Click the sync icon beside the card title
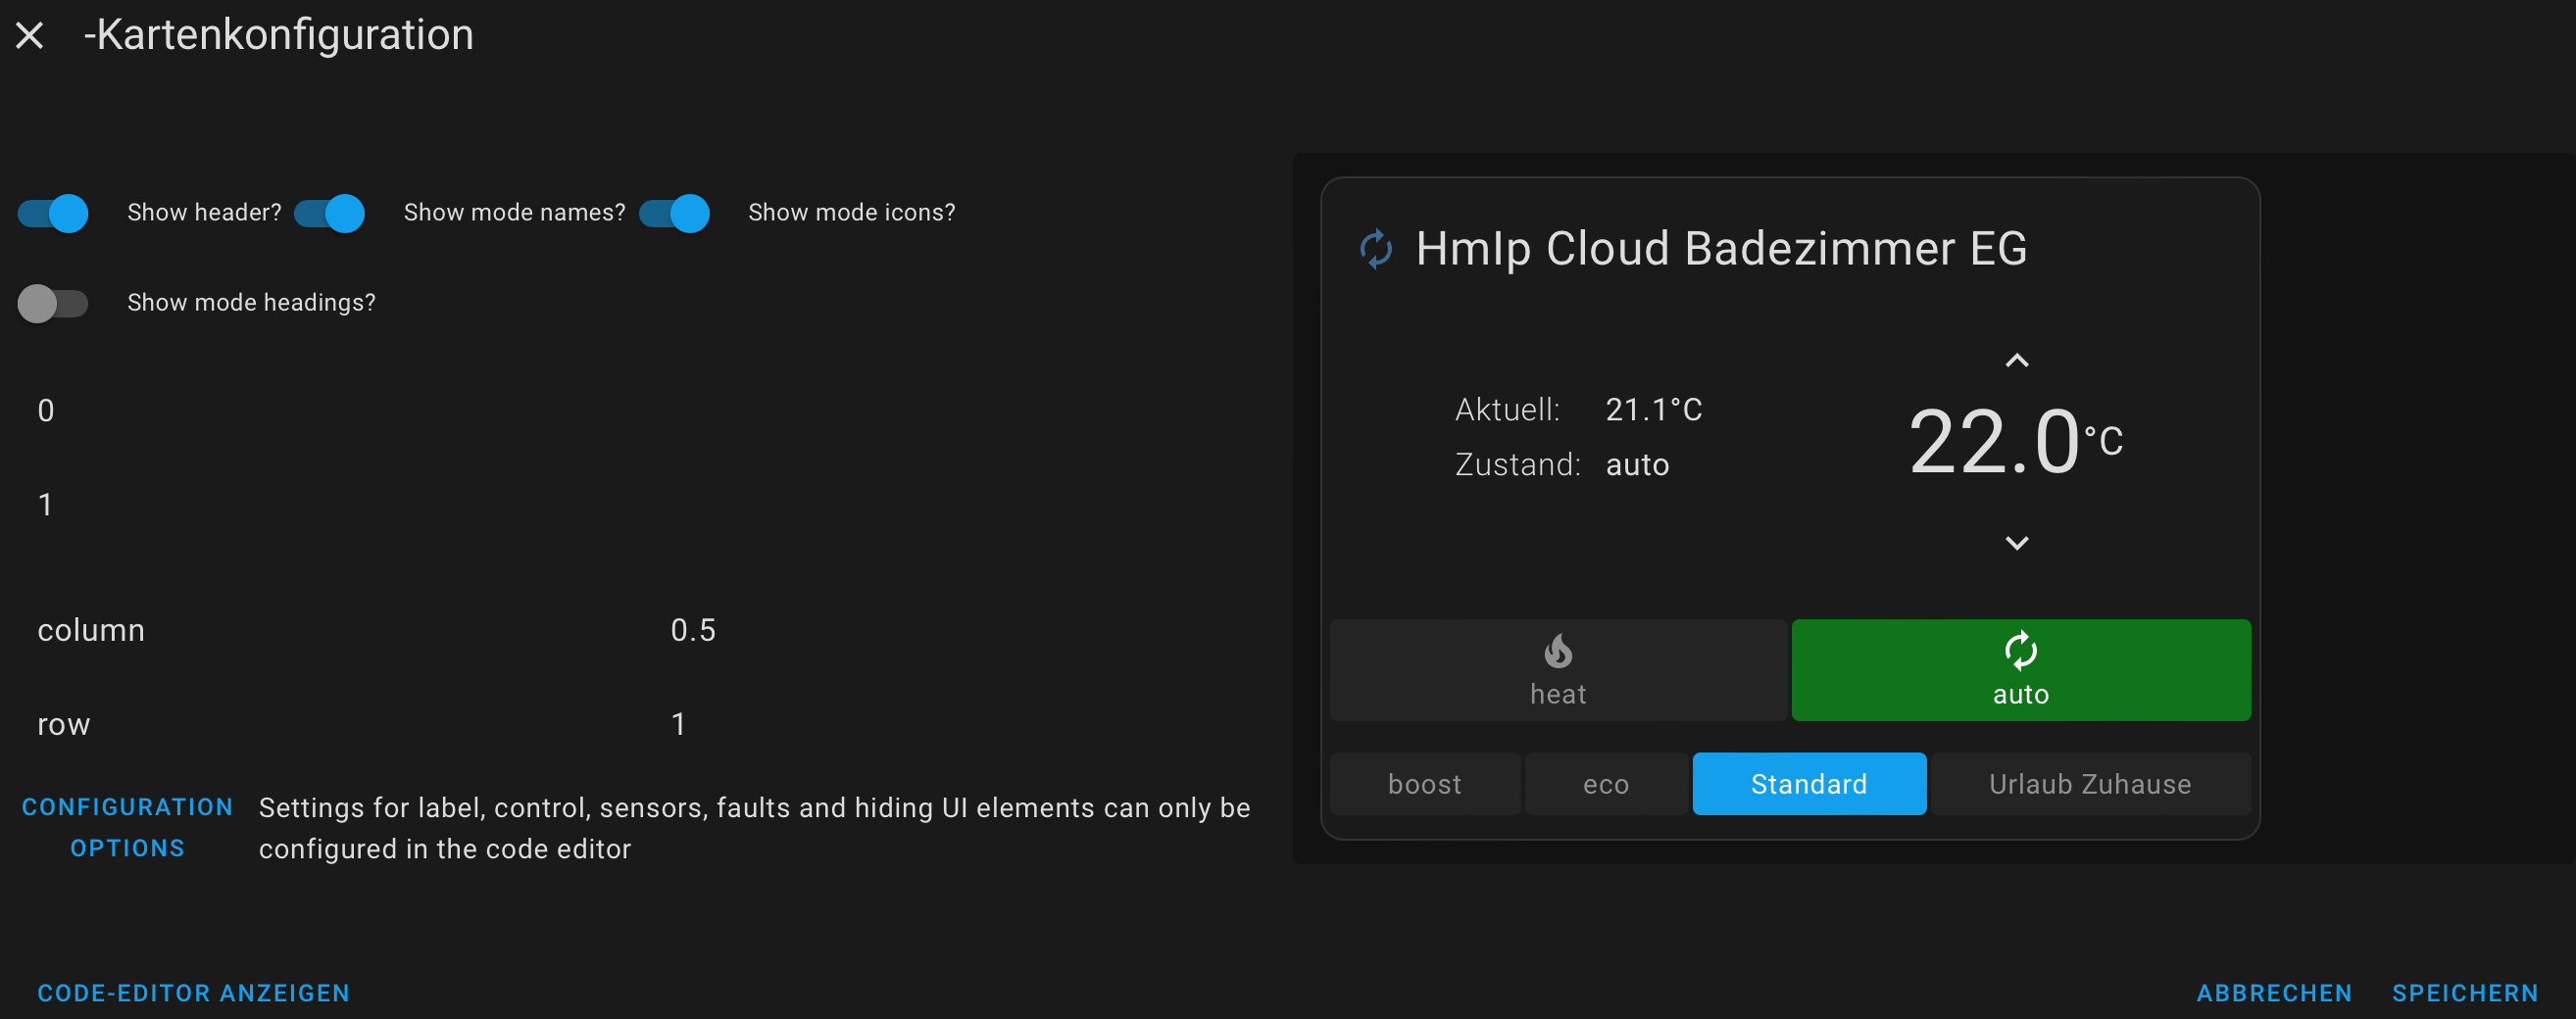This screenshot has width=2576, height=1019. (x=1376, y=249)
